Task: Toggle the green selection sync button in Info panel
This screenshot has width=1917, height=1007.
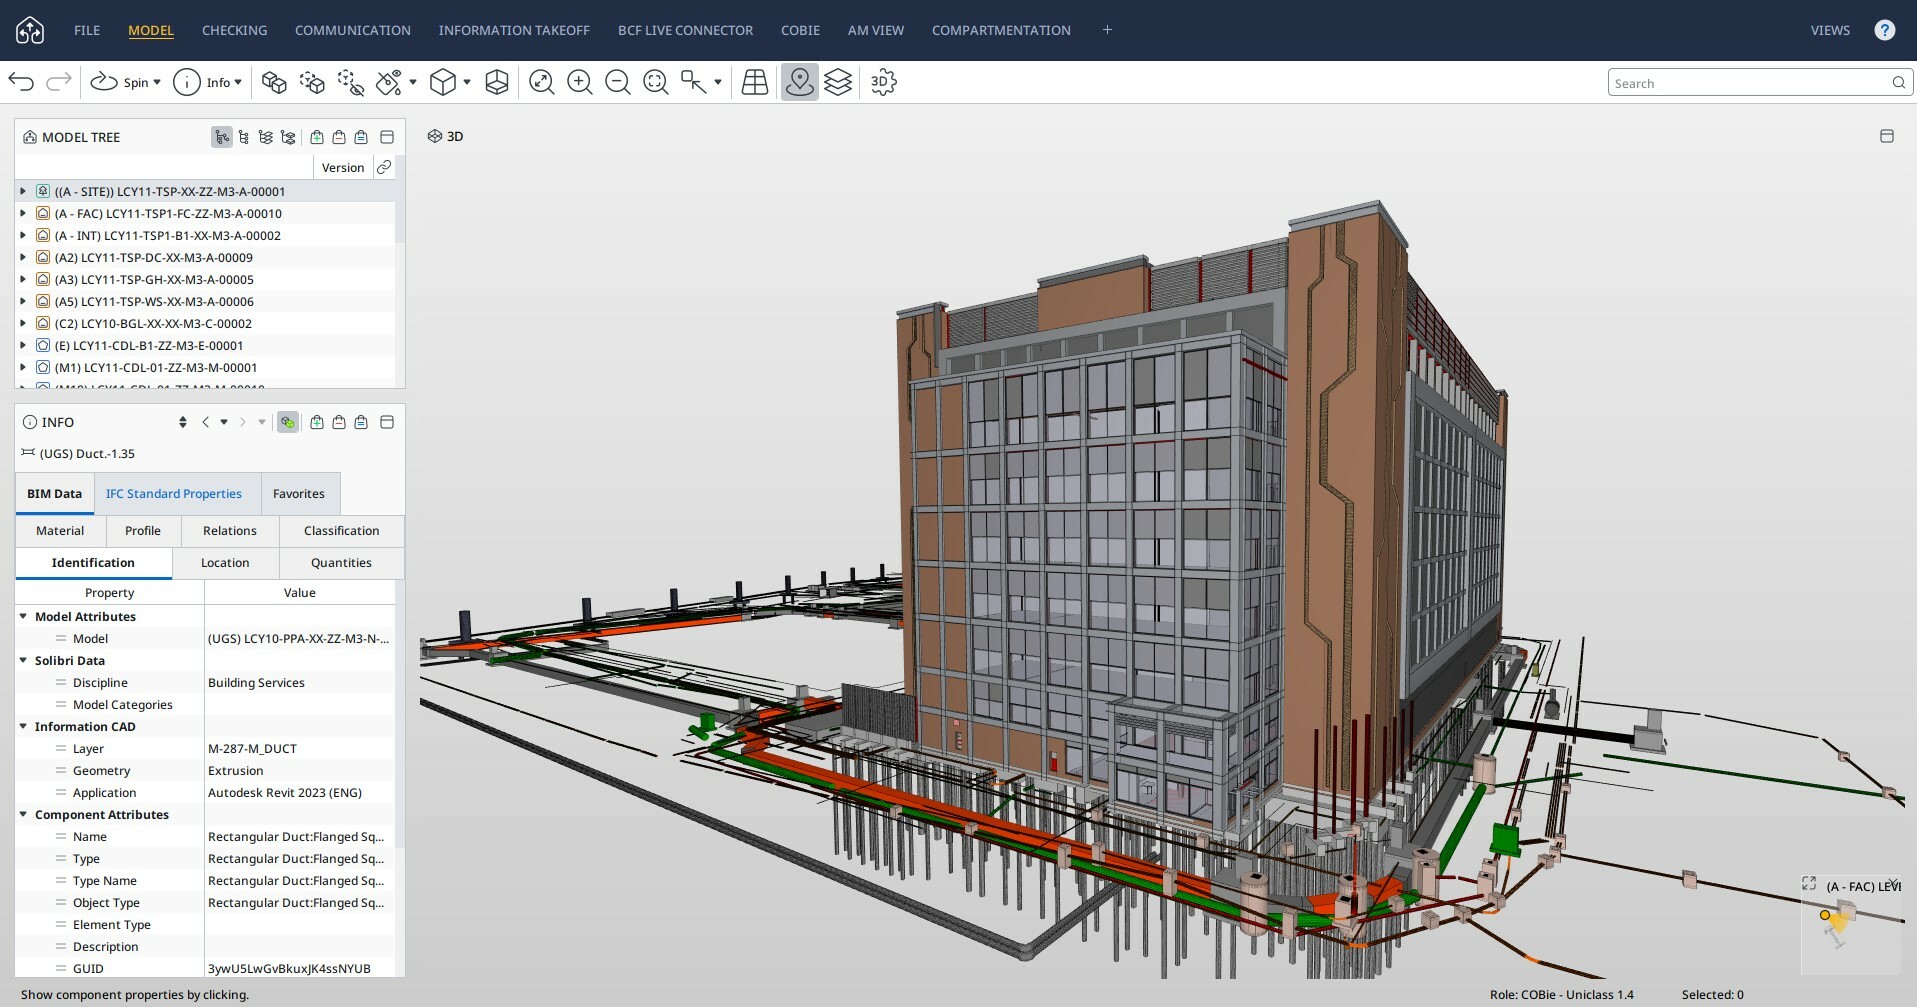Action: tap(288, 422)
